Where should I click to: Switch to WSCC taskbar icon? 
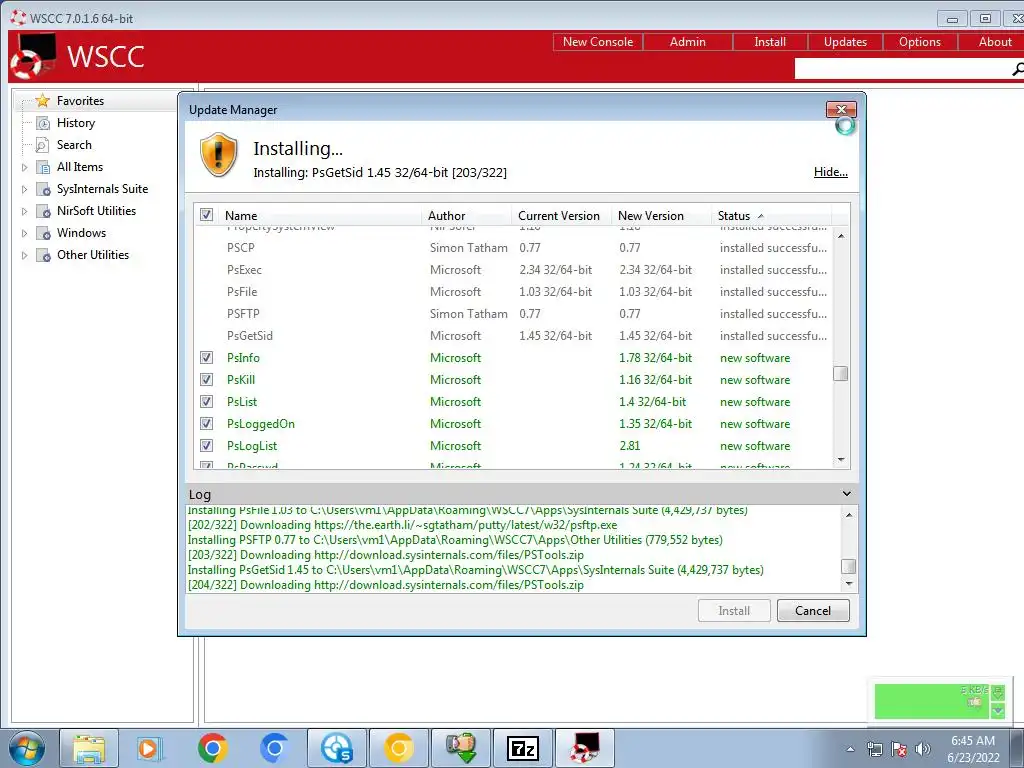coord(585,748)
